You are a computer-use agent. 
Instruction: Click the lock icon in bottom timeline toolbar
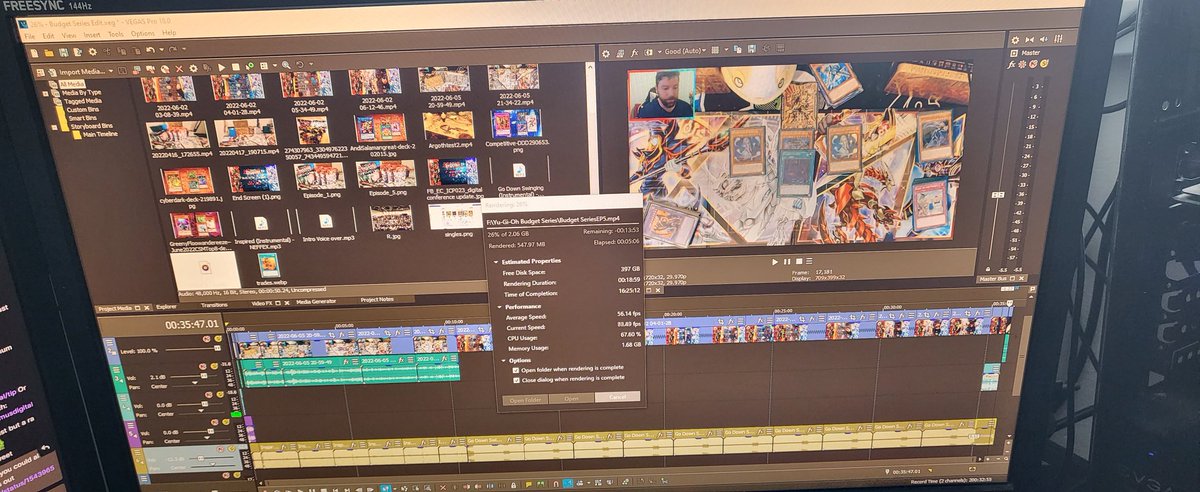[x=513, y=486]
